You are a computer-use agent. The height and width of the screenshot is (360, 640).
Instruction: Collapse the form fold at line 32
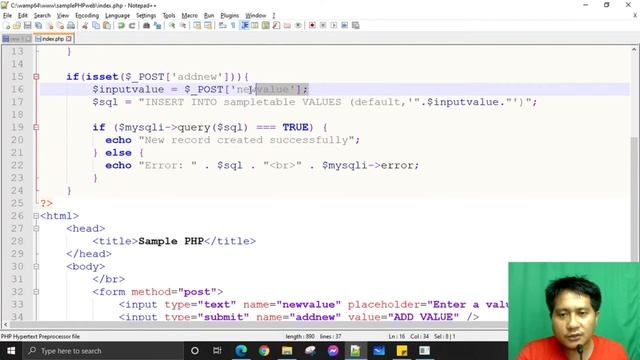point(36,292)
